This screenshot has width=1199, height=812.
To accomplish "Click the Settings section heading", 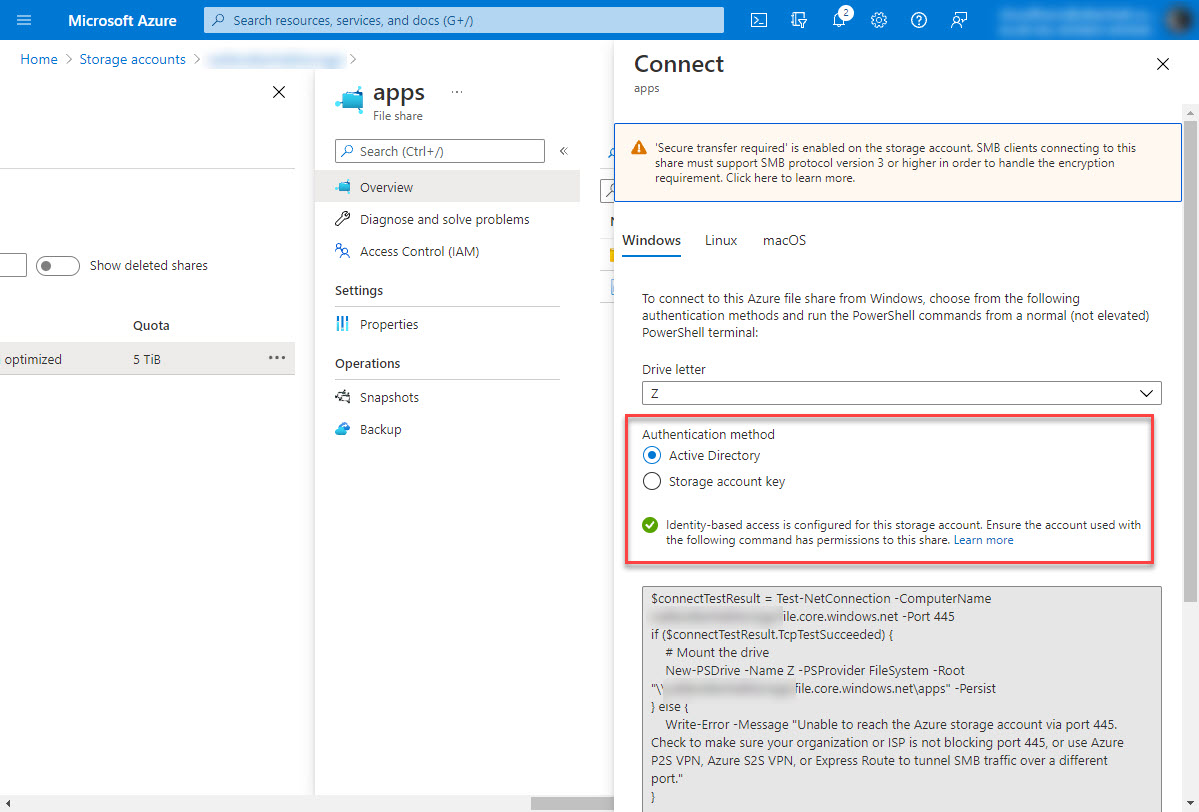I will pyautogui.click(x=359, y=291).
